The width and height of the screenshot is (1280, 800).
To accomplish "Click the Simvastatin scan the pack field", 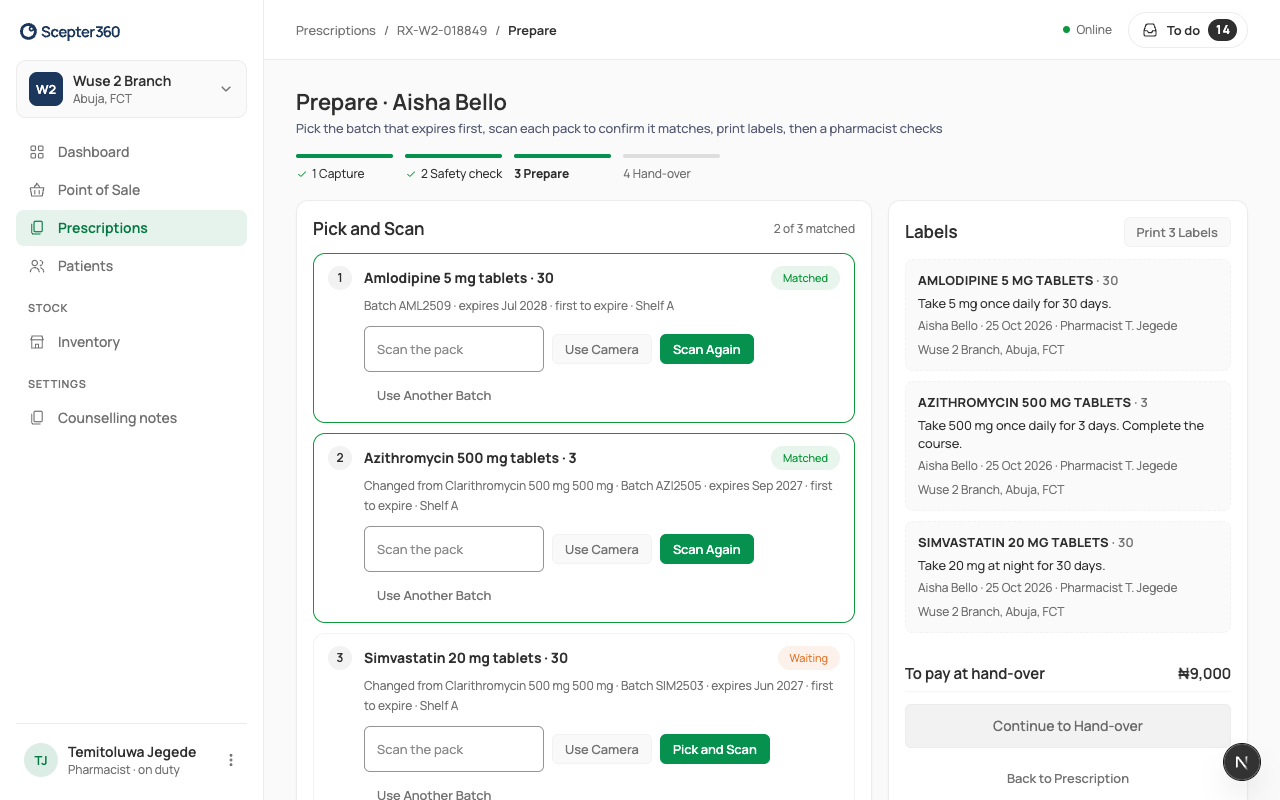I will point(454,749).
